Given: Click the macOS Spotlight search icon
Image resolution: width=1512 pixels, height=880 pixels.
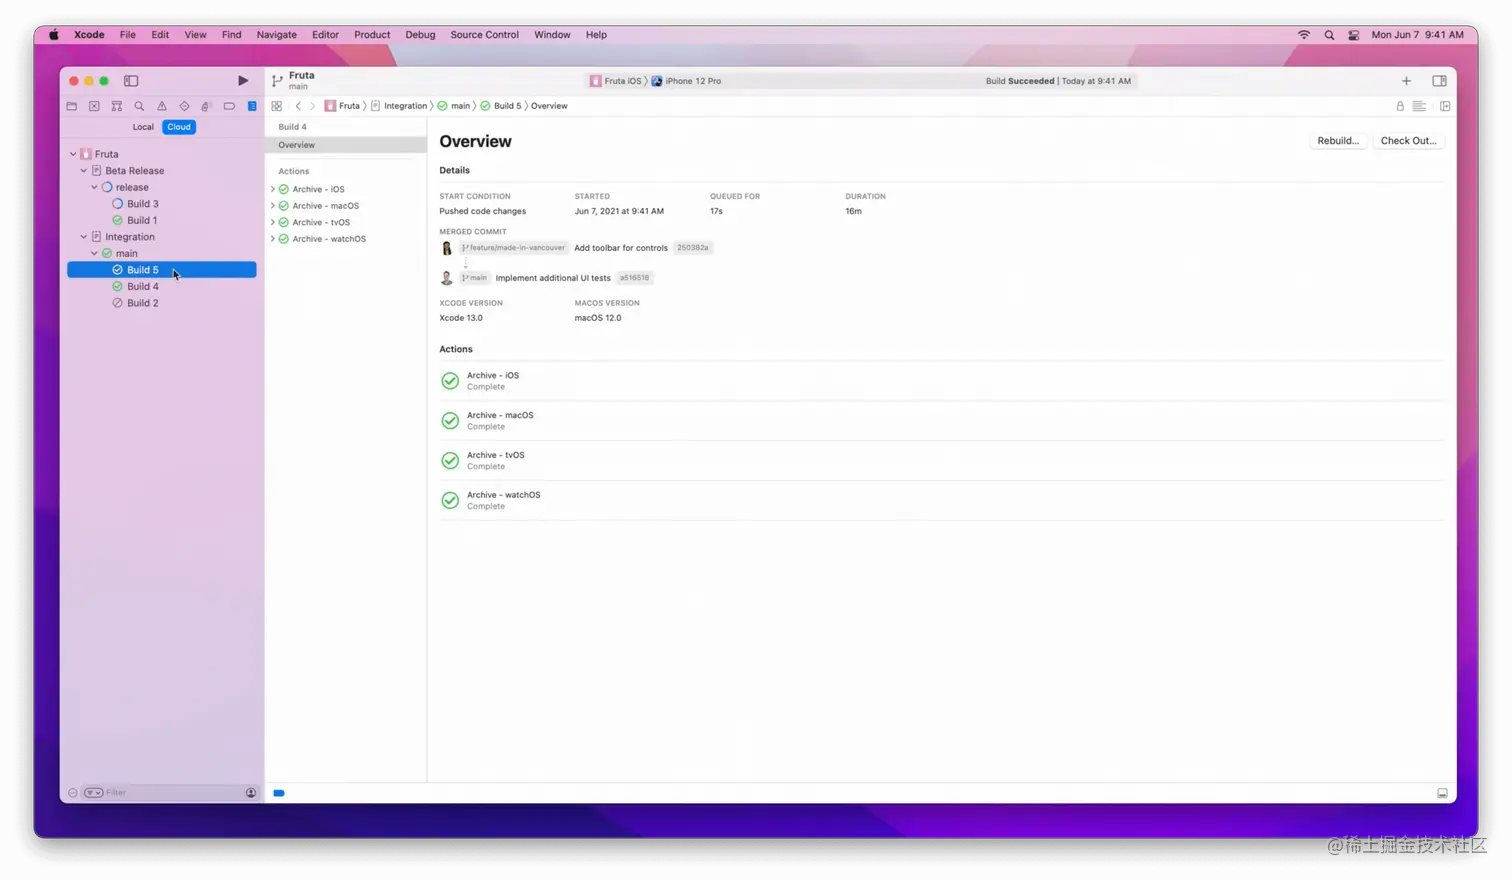Looking at the screenshot, I should tap(1329, 35).
